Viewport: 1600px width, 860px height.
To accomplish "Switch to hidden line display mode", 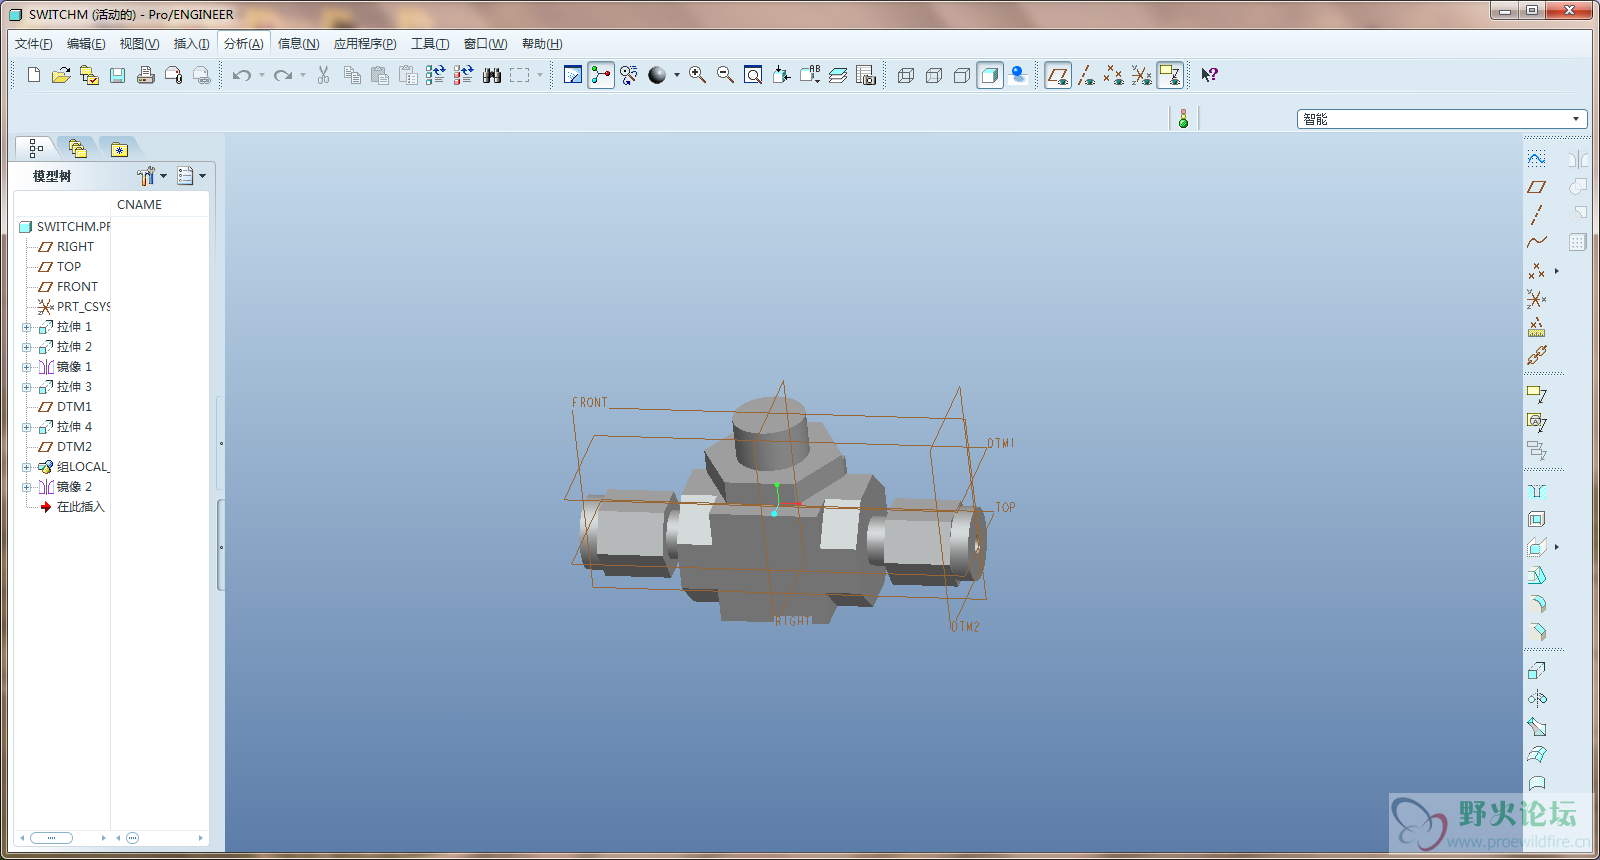I will (934, 75).
